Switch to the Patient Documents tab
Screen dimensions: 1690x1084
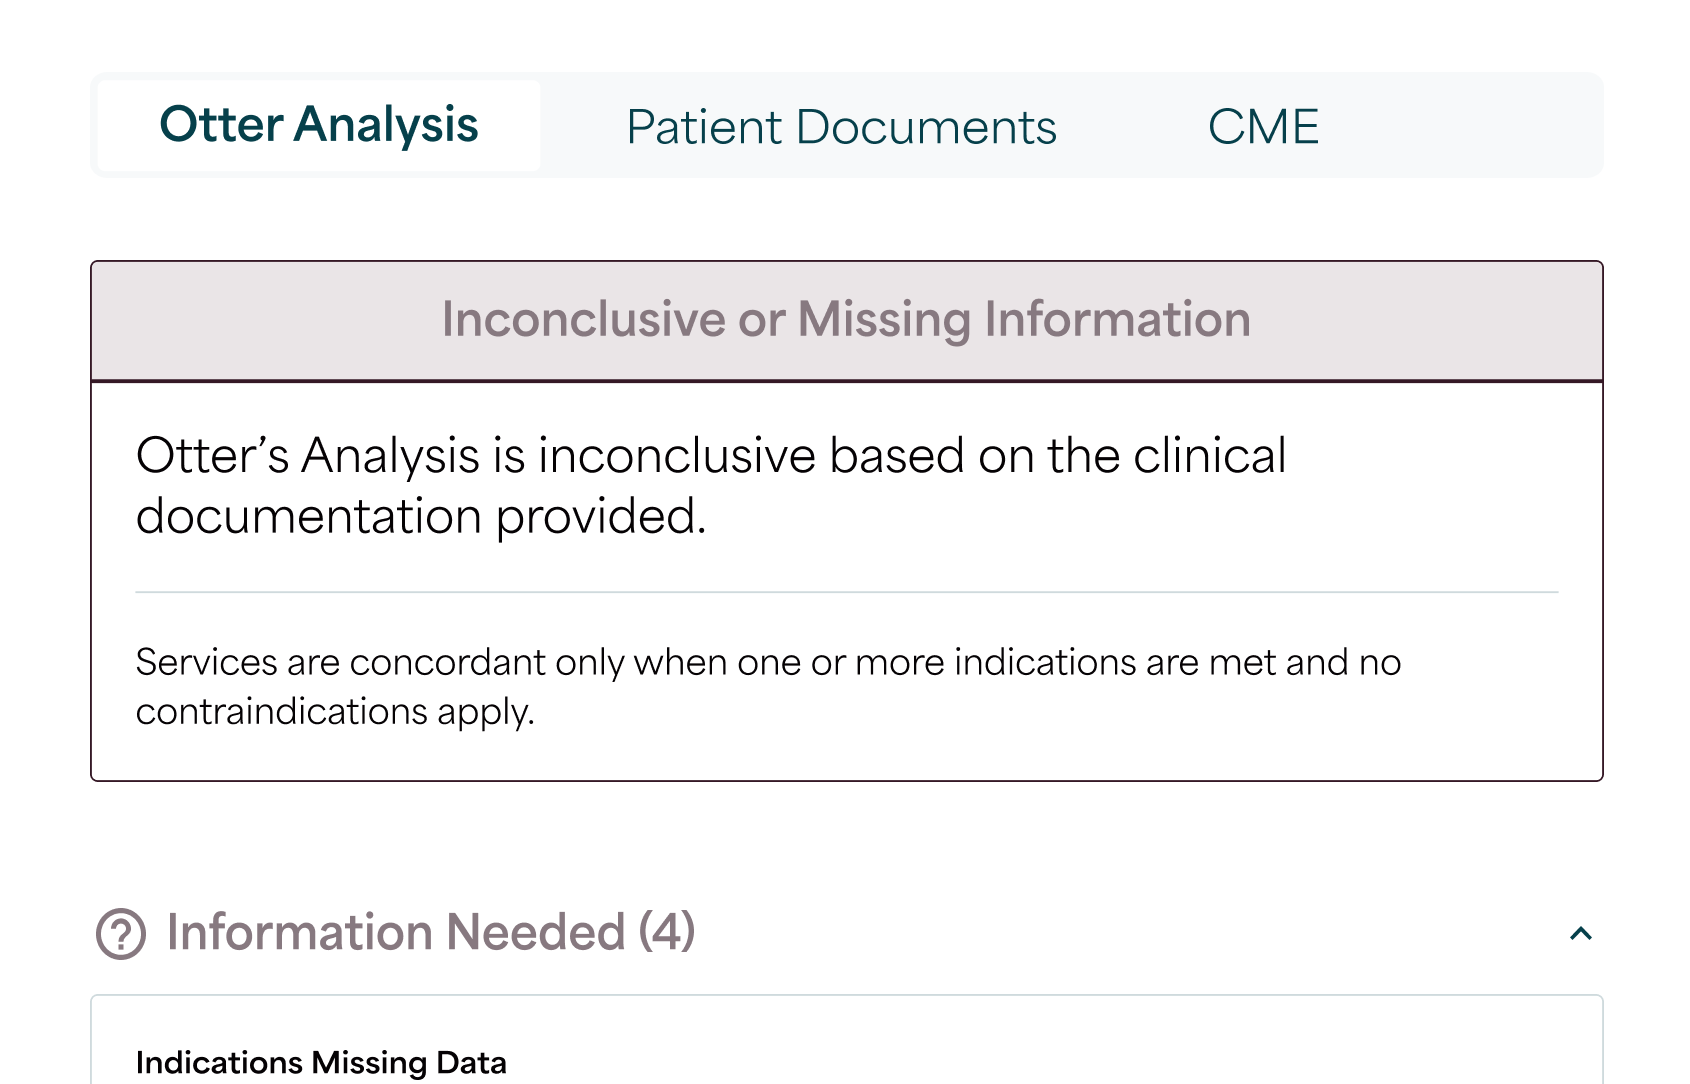coord(841,127)
